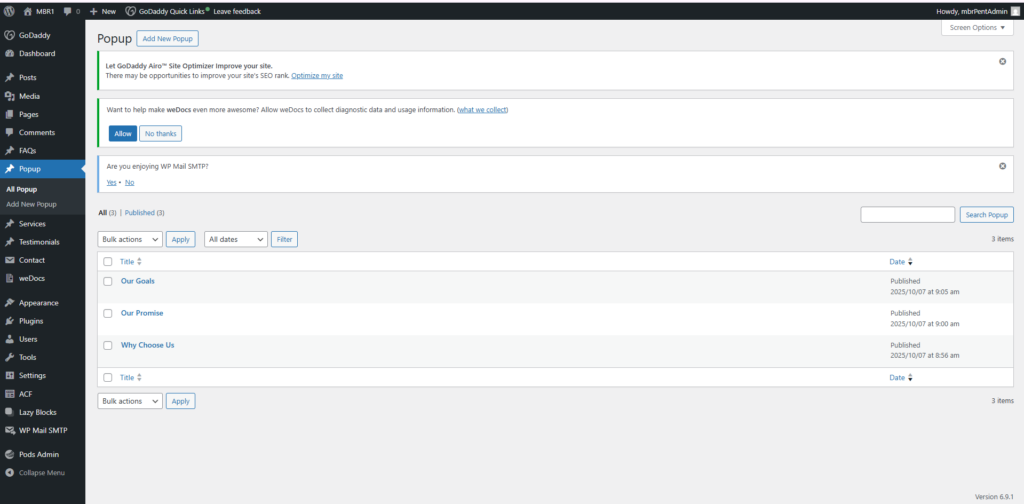The height and width of the screenshot is (504, 1024).
Task: Open Add New Popup in sidebar submenu
Action: click(31, 204)
